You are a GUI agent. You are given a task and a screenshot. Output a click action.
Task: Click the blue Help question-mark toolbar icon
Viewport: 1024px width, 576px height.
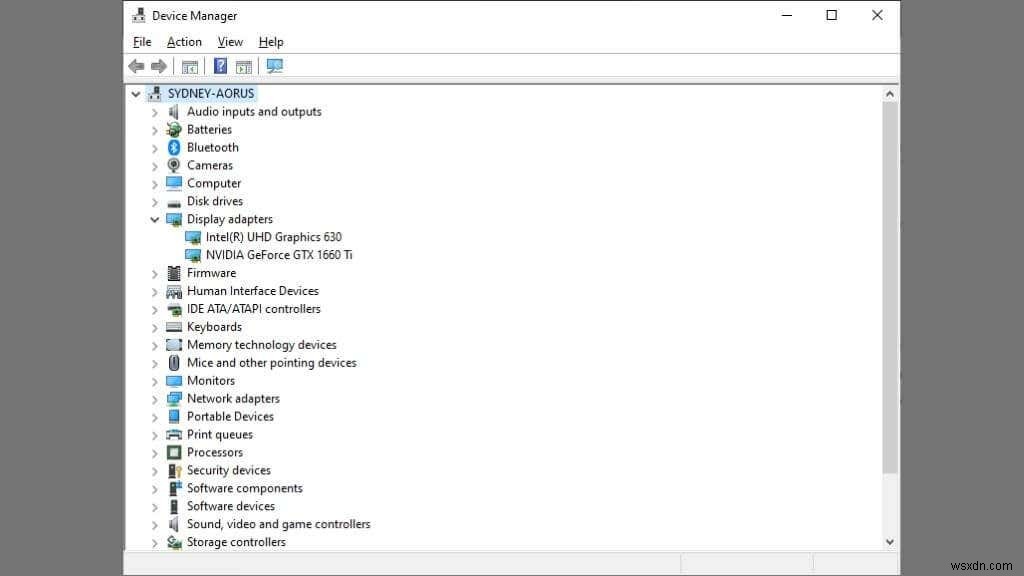pos(221,66)
